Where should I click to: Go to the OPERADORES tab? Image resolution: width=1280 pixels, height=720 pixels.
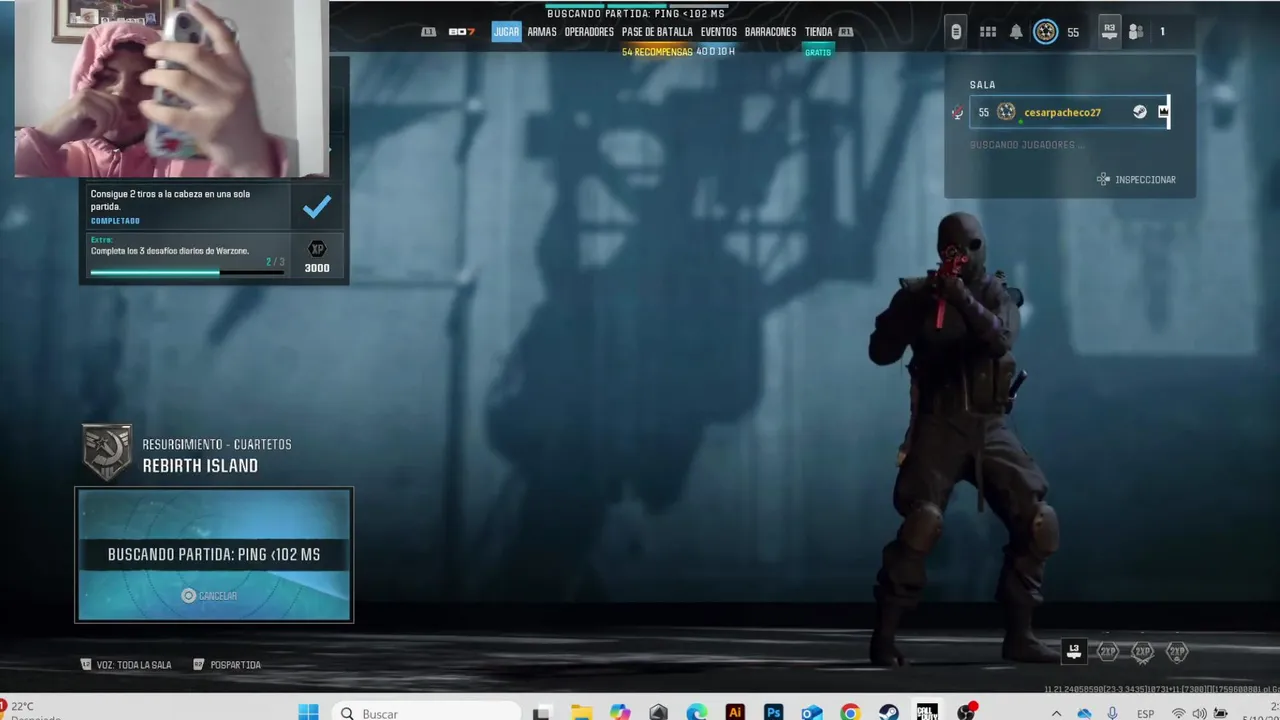(589, 32)
